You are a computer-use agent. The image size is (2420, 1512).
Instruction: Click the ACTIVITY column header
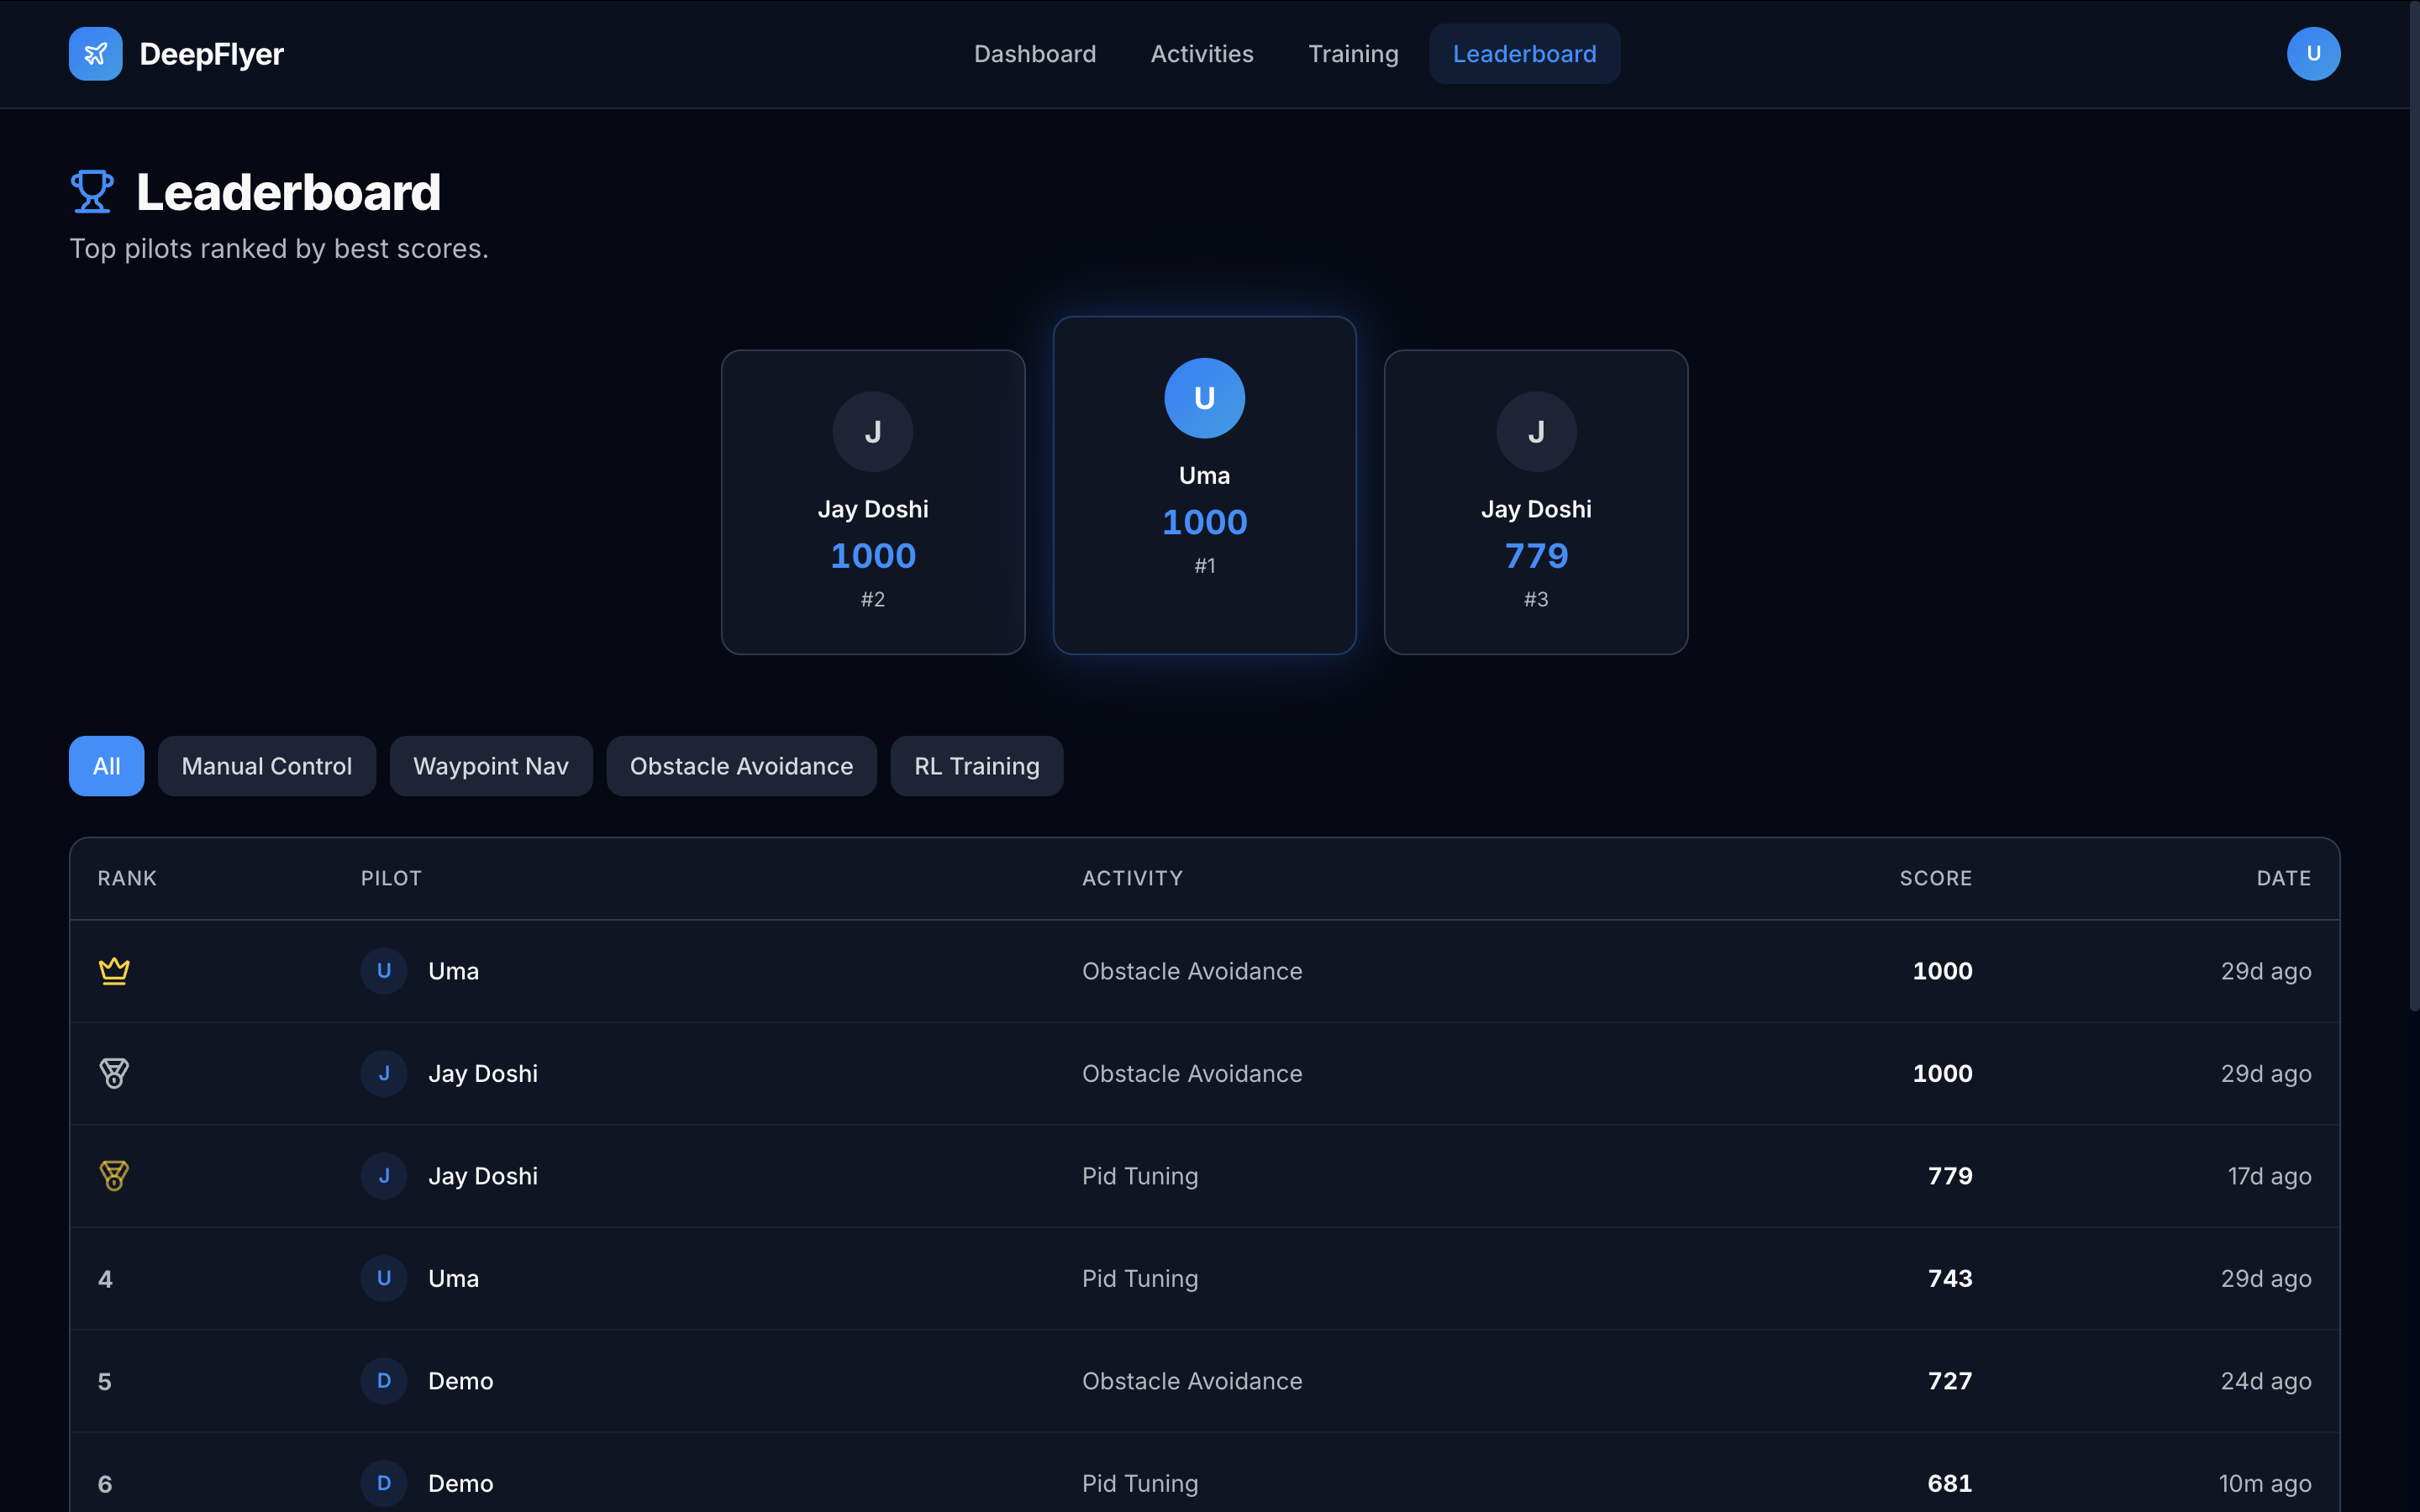pos(1132,878)
